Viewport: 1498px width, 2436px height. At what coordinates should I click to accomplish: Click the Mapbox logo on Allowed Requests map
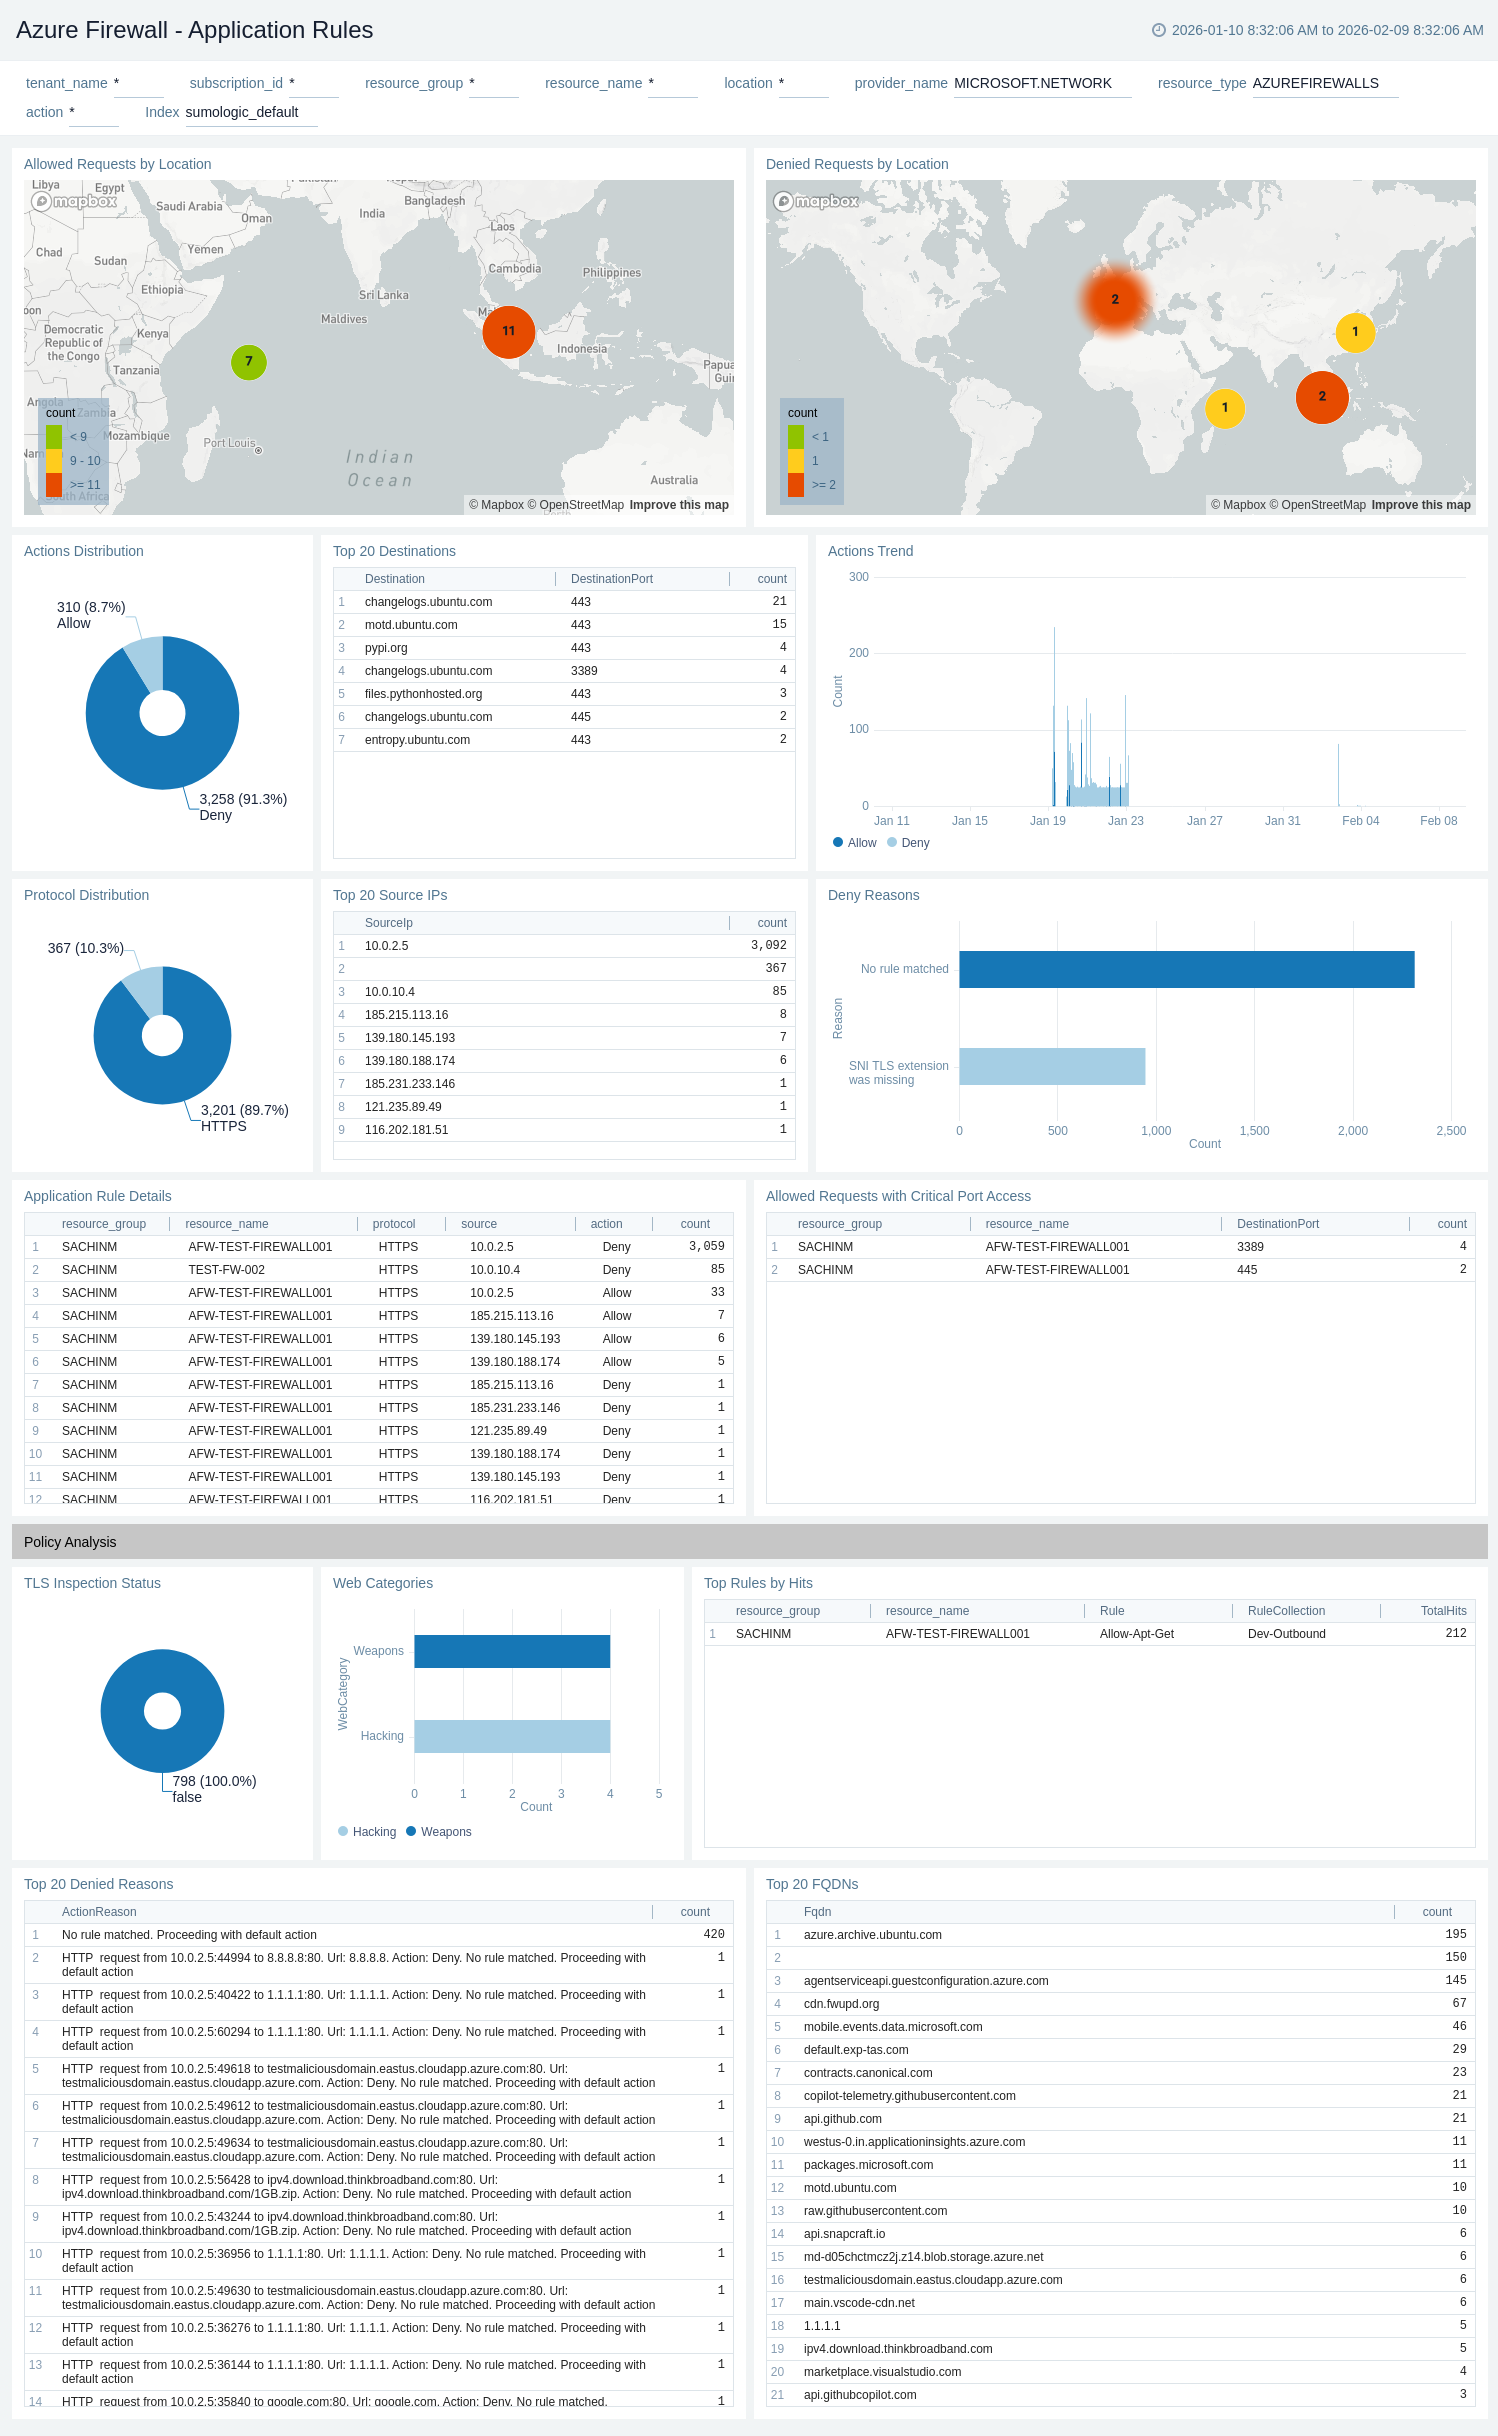pyautogui.click(x=75, y=201)
